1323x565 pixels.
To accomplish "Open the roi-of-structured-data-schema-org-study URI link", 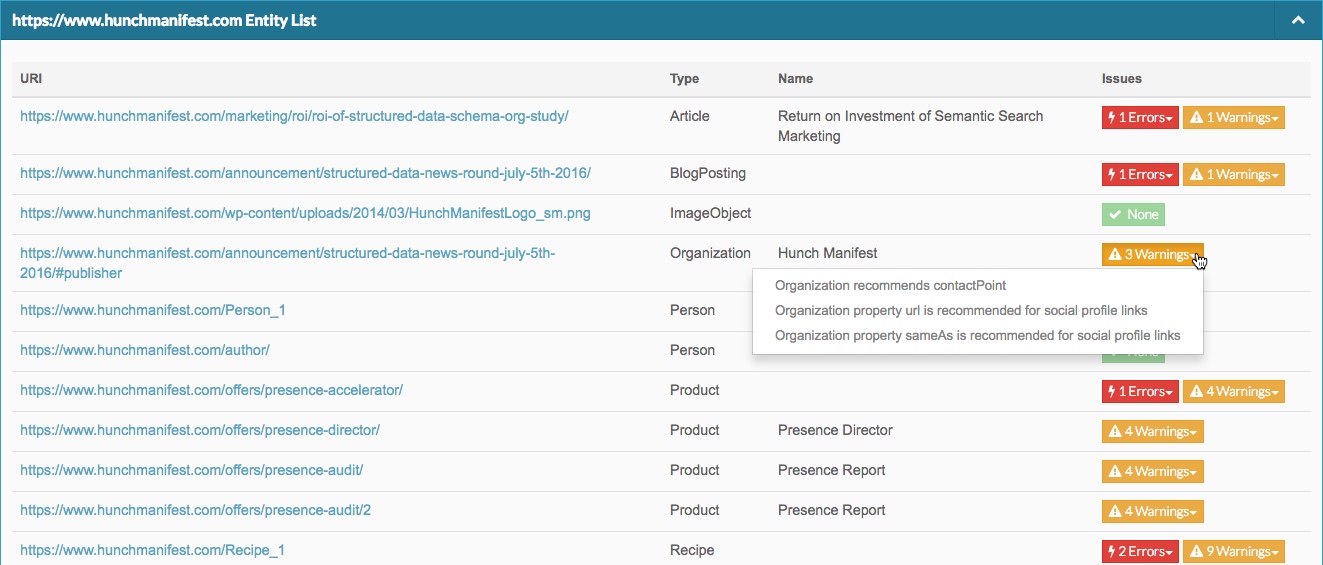I will (x=294, y=116).
